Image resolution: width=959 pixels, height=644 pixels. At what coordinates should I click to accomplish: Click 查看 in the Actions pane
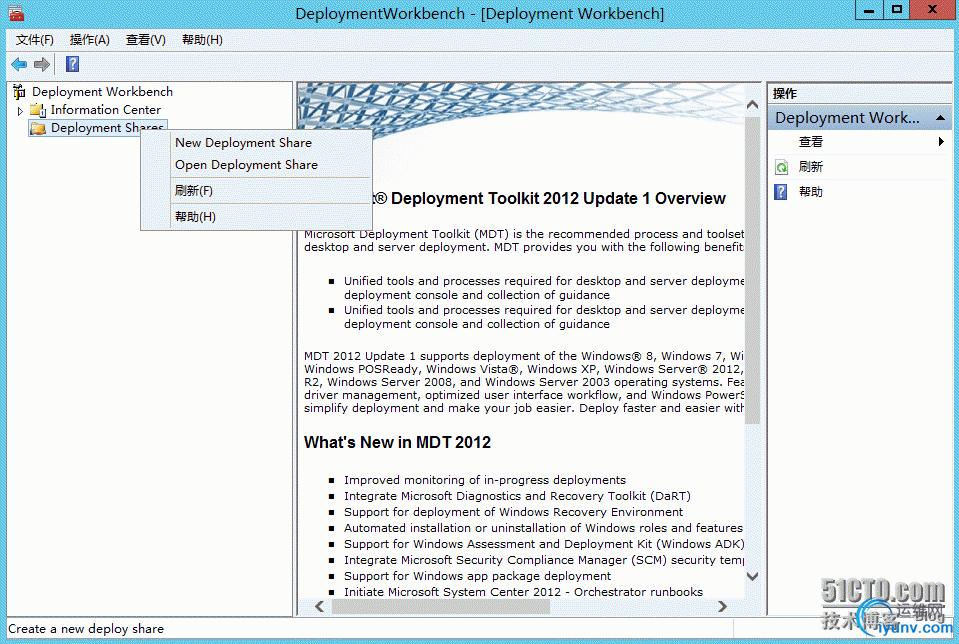coord(811,142)
